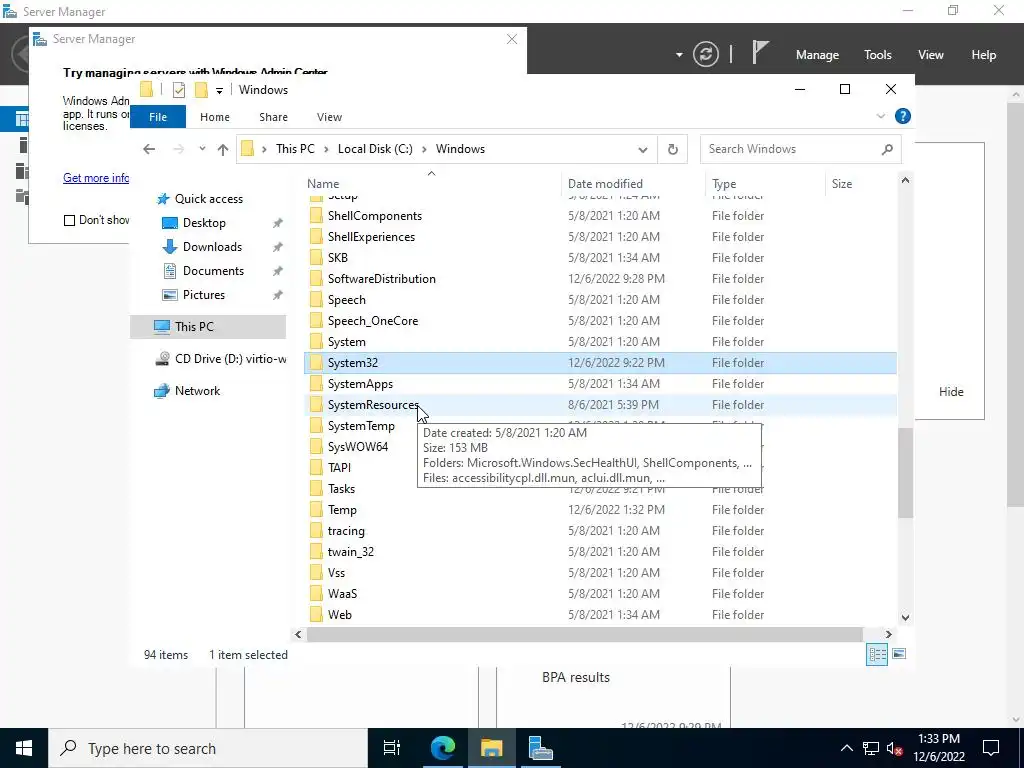Open the Tools menu in Server Manager
The height and width of the screenshot is (768, 1024).
878,55
